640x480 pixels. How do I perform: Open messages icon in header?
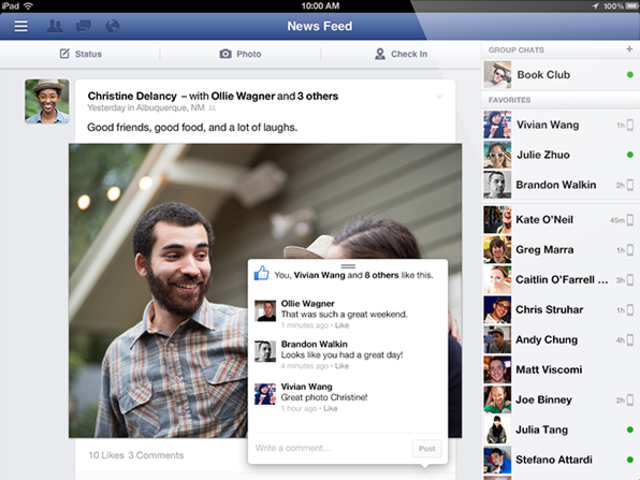[x=84, y=26]
